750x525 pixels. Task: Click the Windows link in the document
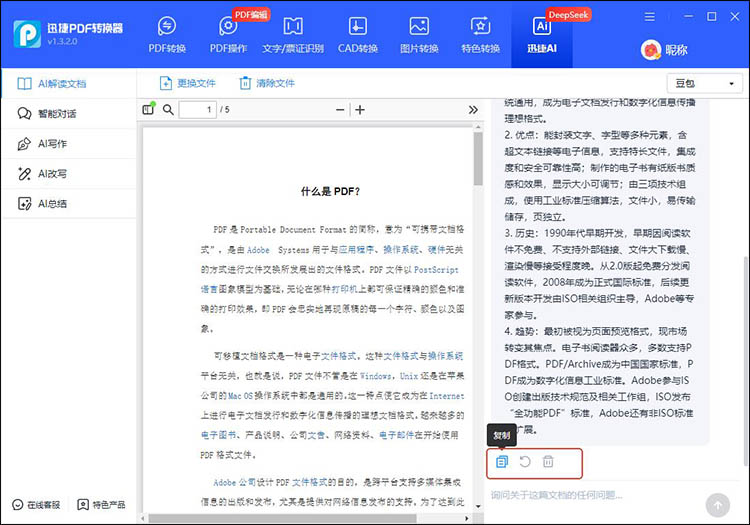coord(376,376)
